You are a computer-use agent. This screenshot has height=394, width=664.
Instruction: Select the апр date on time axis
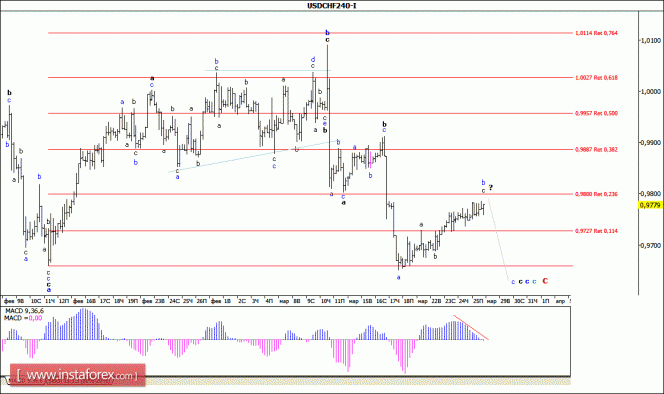pos(560,301)
